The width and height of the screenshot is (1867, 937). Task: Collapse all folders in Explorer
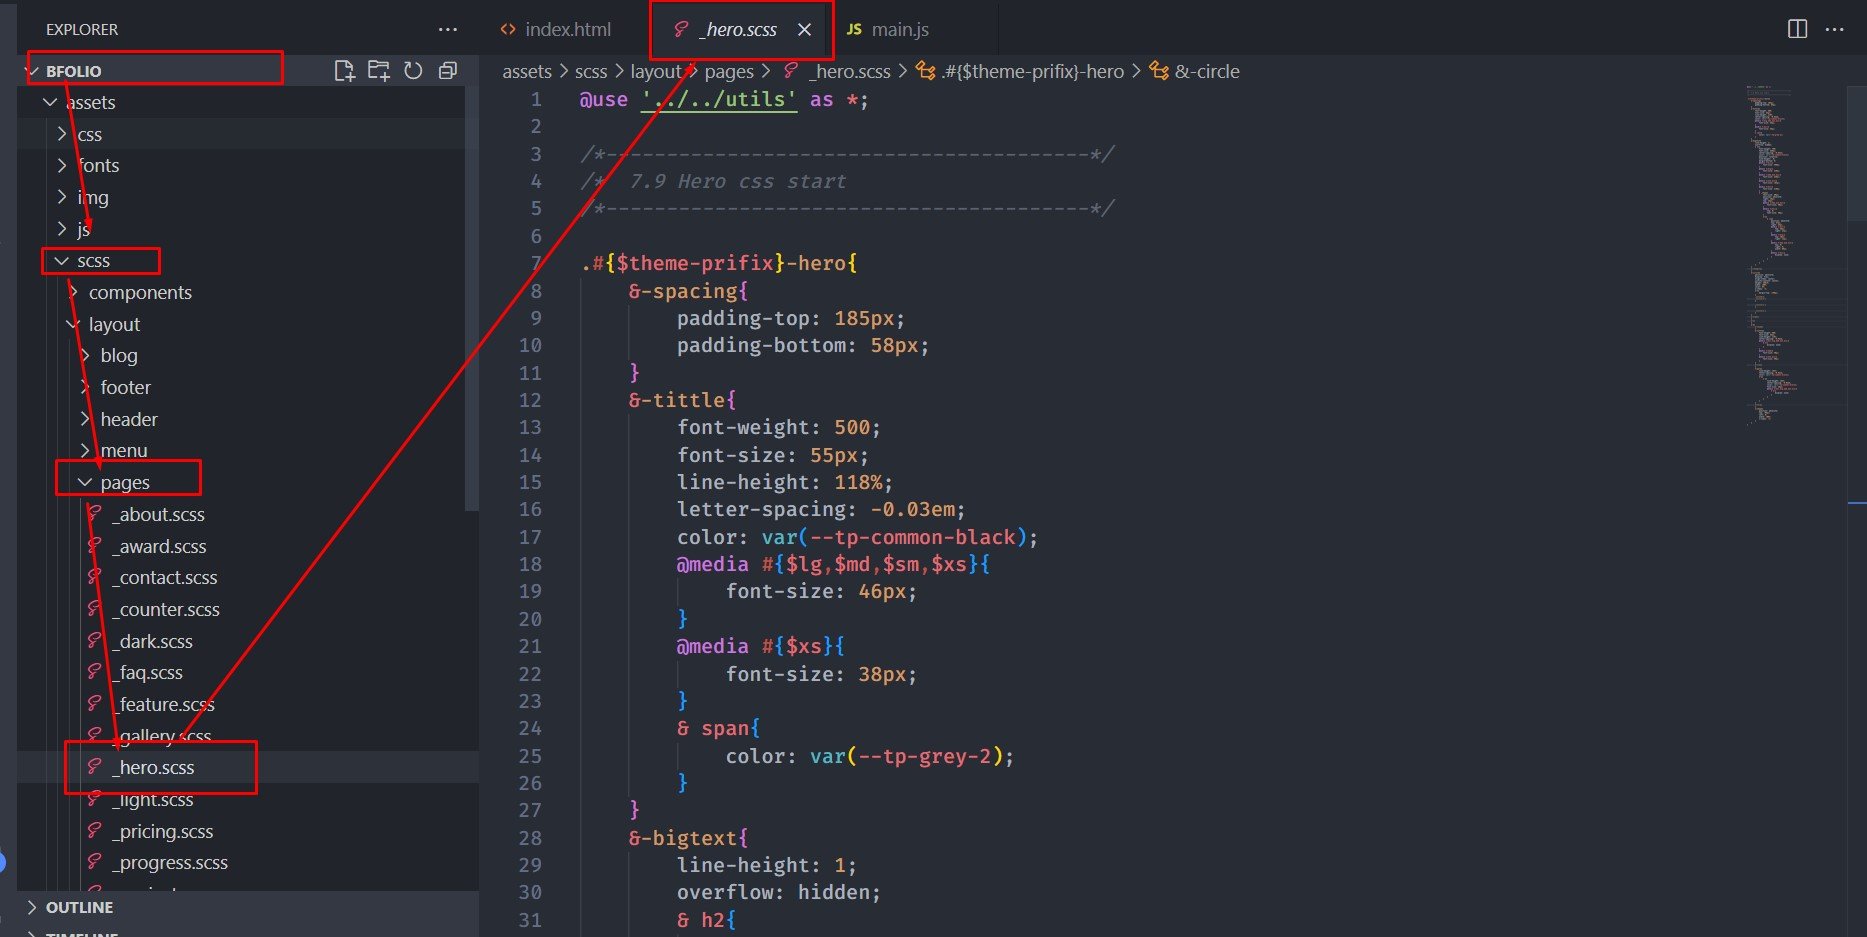pos(448,70)
